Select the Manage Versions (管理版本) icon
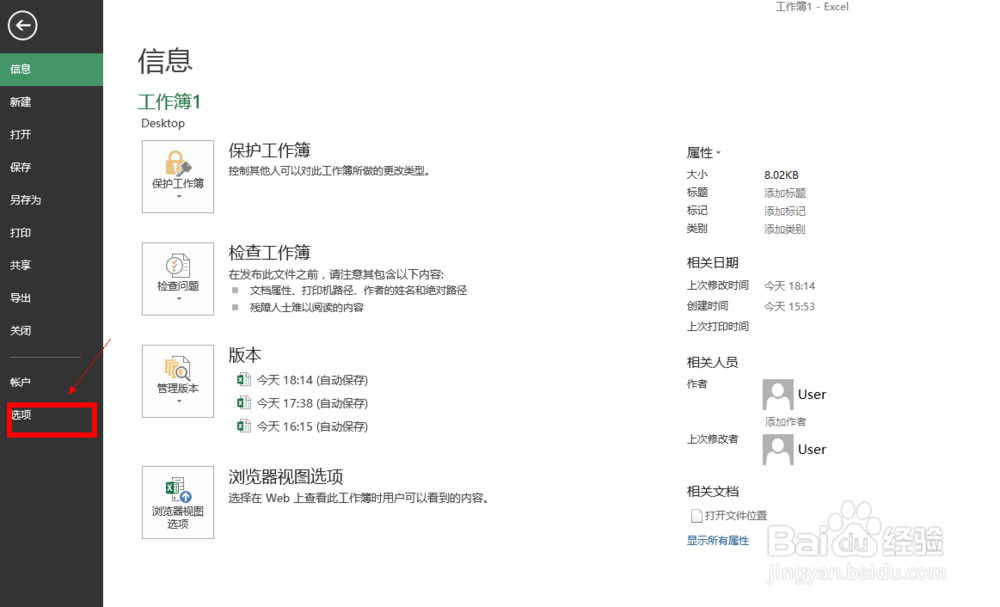 [177, 381]
